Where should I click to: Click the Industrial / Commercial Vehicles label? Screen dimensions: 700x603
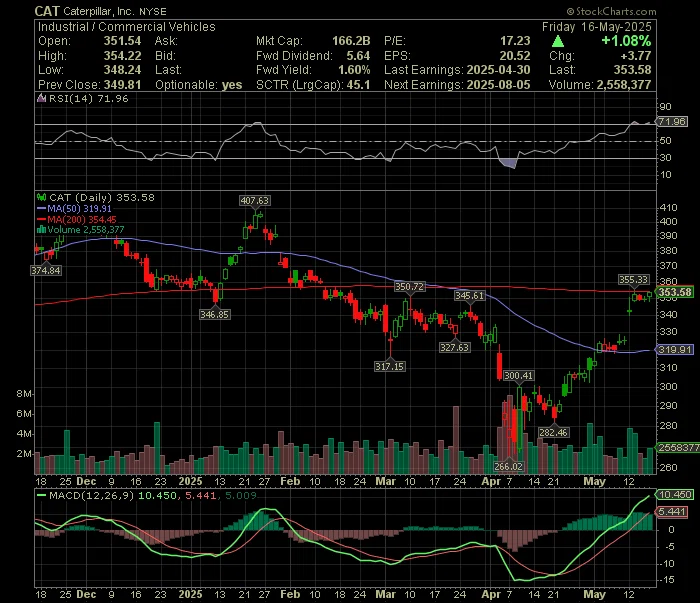(x=126, y=27)
